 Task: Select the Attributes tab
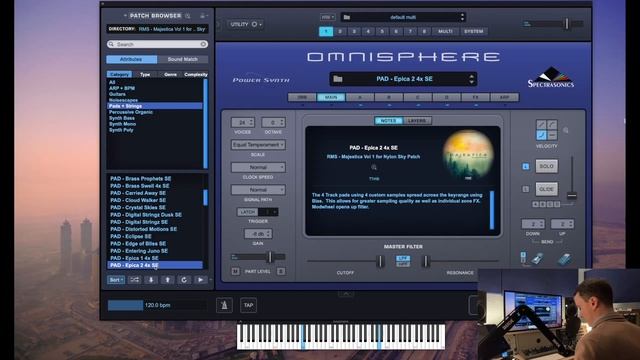[x=131, y=59]
